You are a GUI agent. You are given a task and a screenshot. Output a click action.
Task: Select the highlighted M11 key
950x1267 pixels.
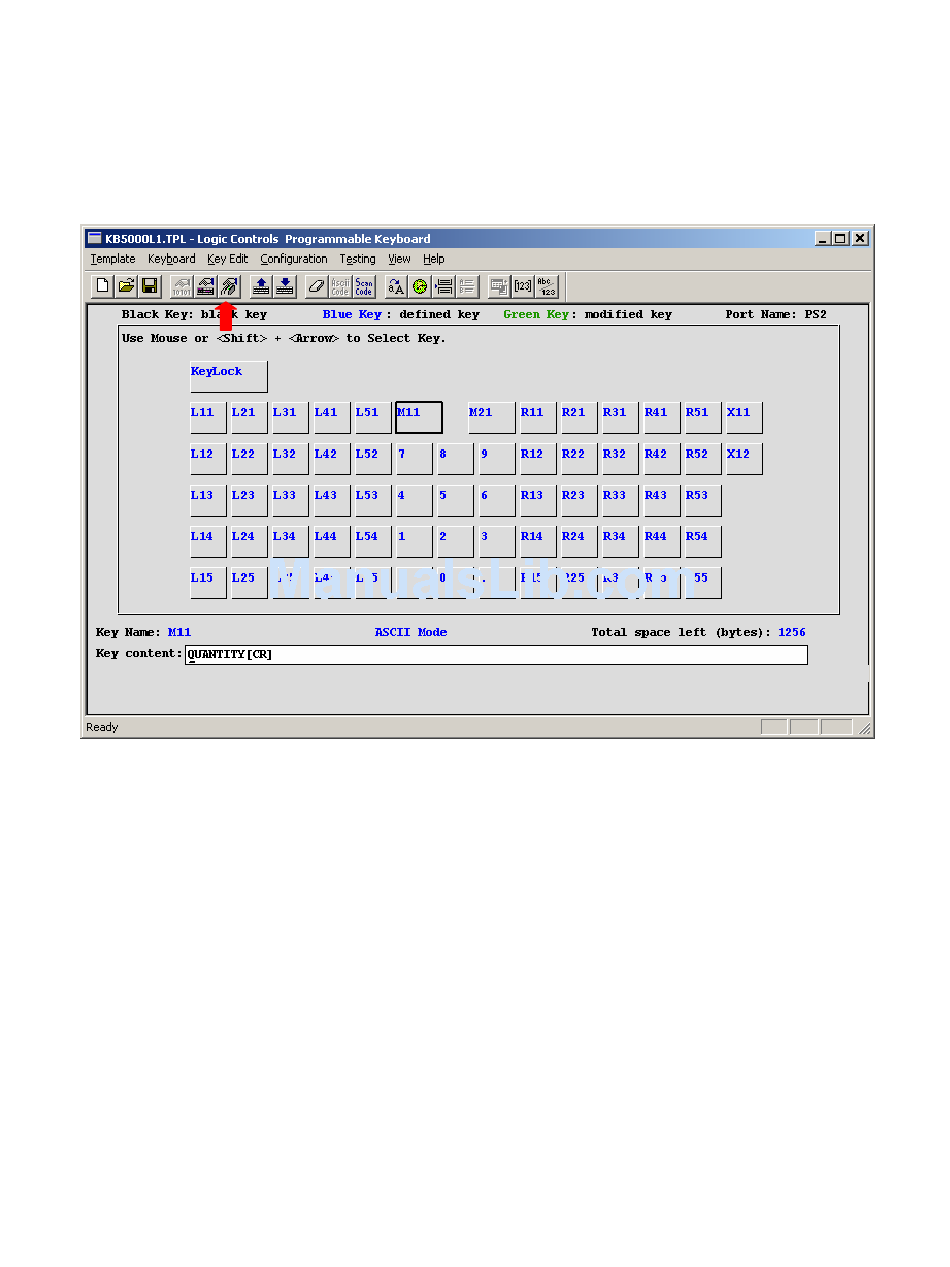[x=419, y=418]
